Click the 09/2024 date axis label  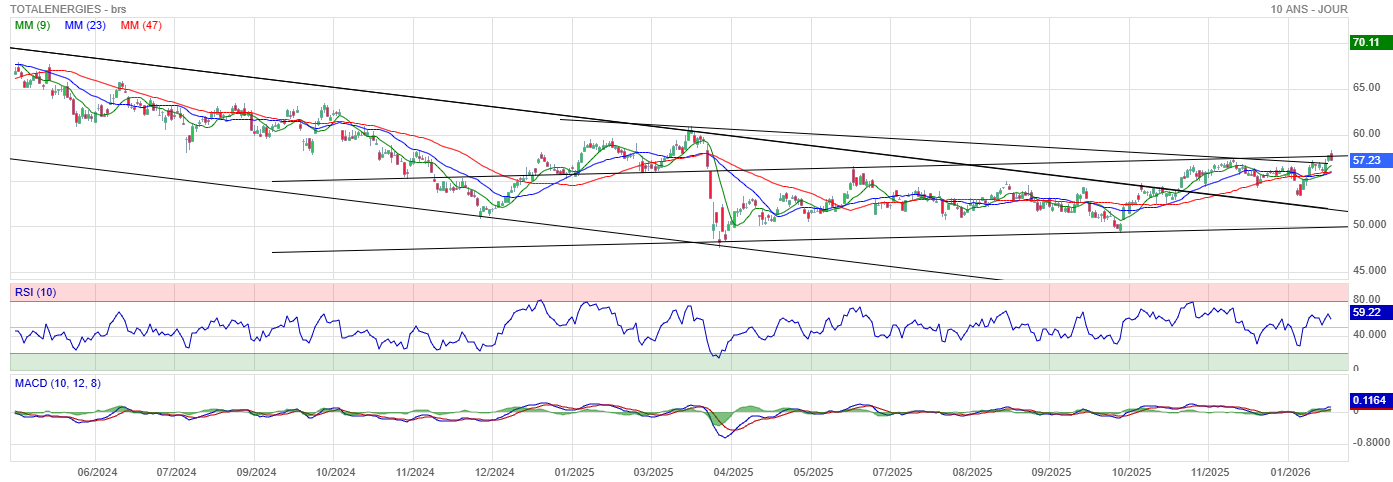click(x=255, y=471)
